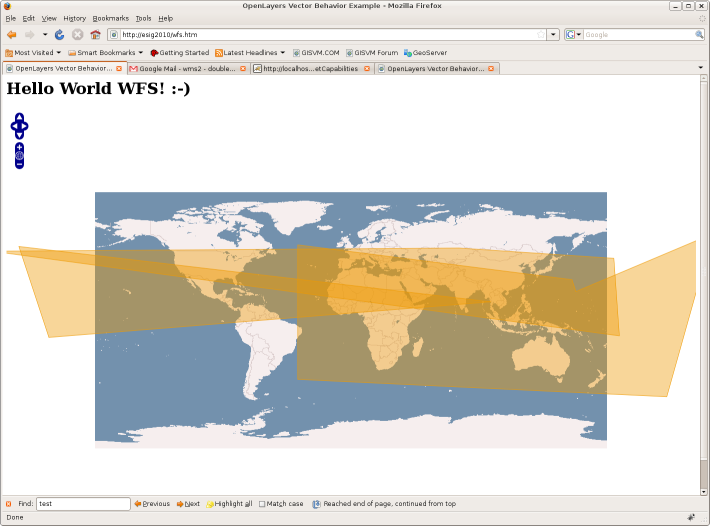The width and height of the screenshot is (710, 526).
Task: Close the find bar with its X icon
Action: click(x=8, y=504)
